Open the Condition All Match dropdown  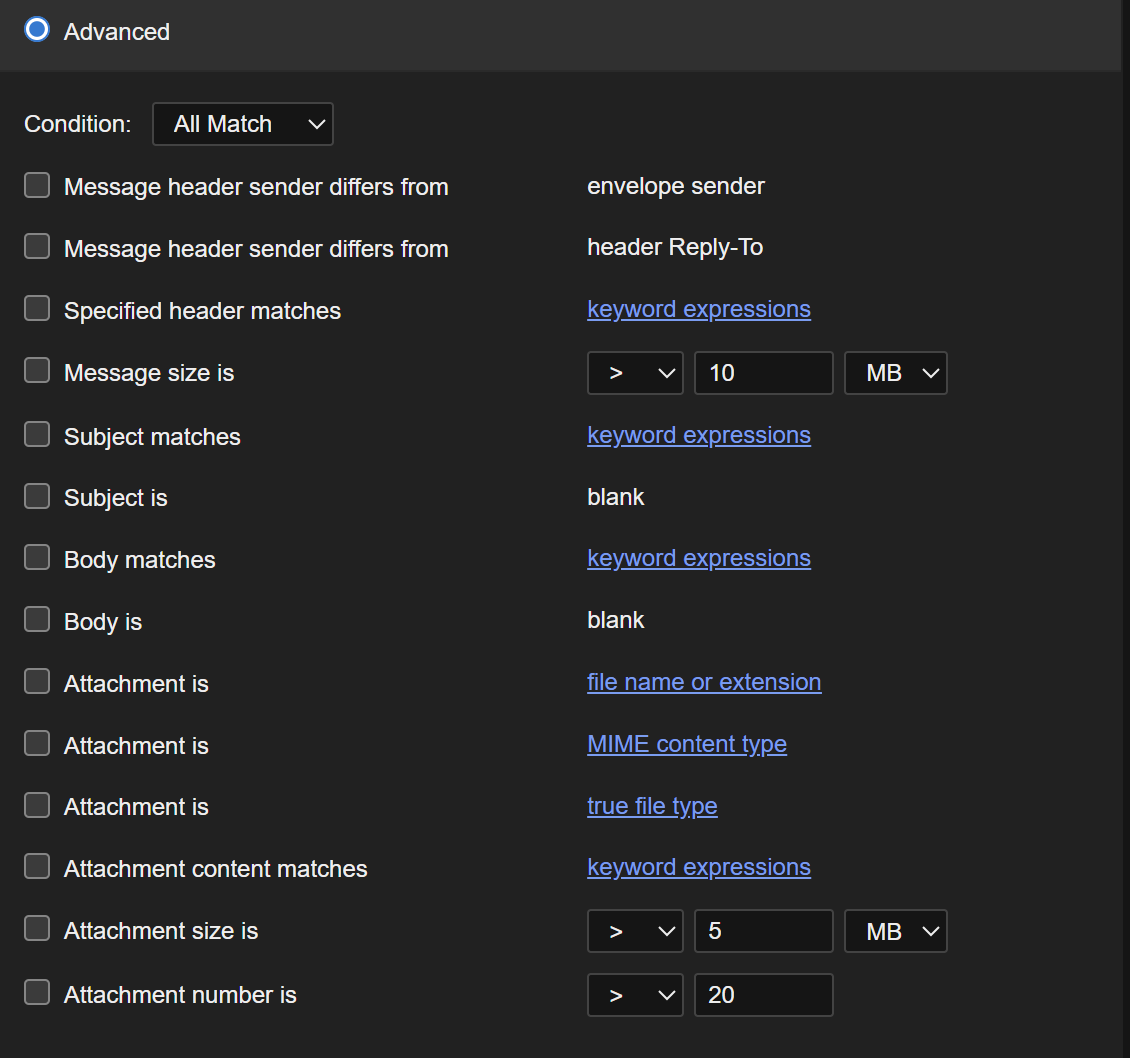243,124
